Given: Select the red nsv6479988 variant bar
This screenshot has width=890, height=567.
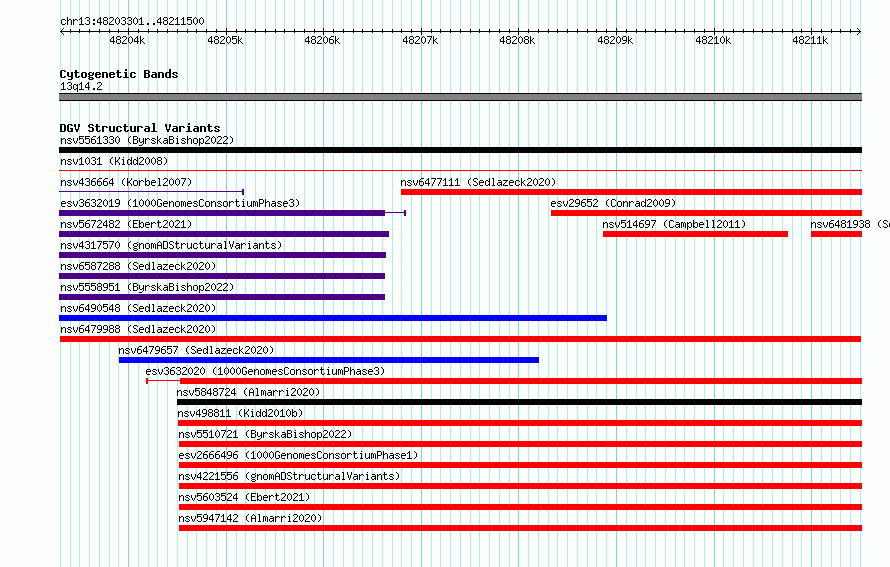Looking at the screenshot, I should tap(460, 339).
